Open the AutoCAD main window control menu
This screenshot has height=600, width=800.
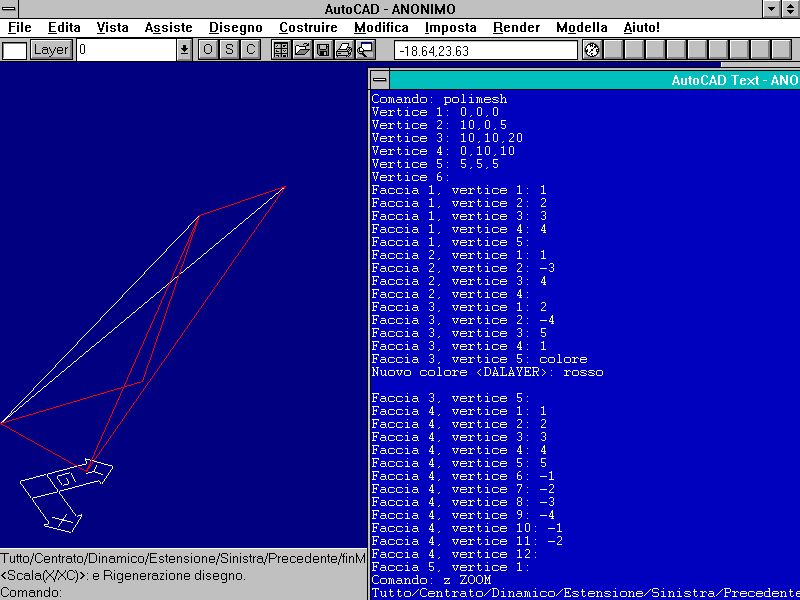click(9, 9)
